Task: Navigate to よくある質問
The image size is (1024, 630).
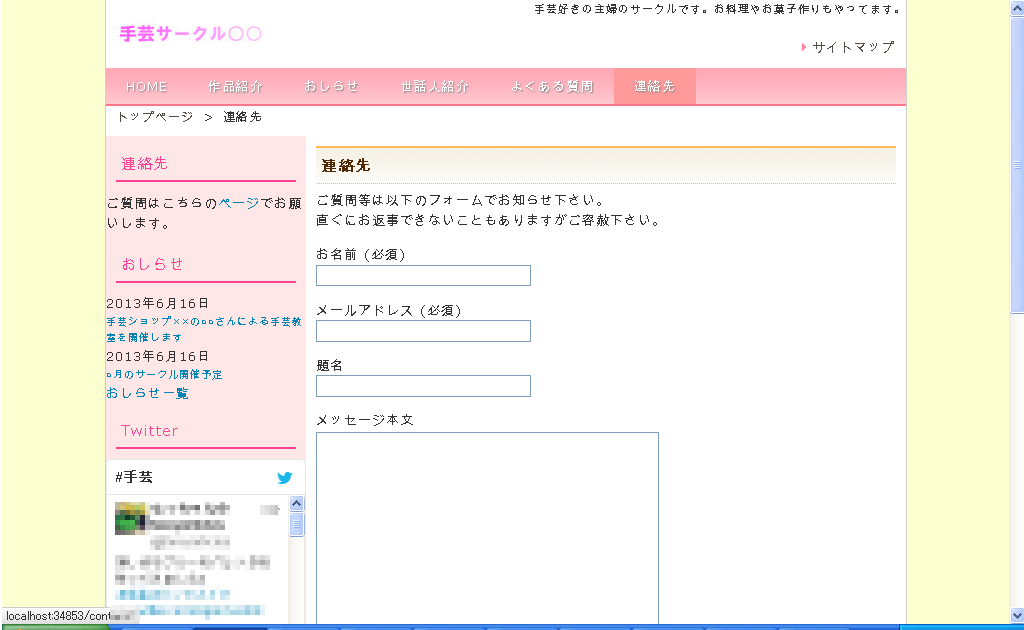Action: [x=552, y=87]
